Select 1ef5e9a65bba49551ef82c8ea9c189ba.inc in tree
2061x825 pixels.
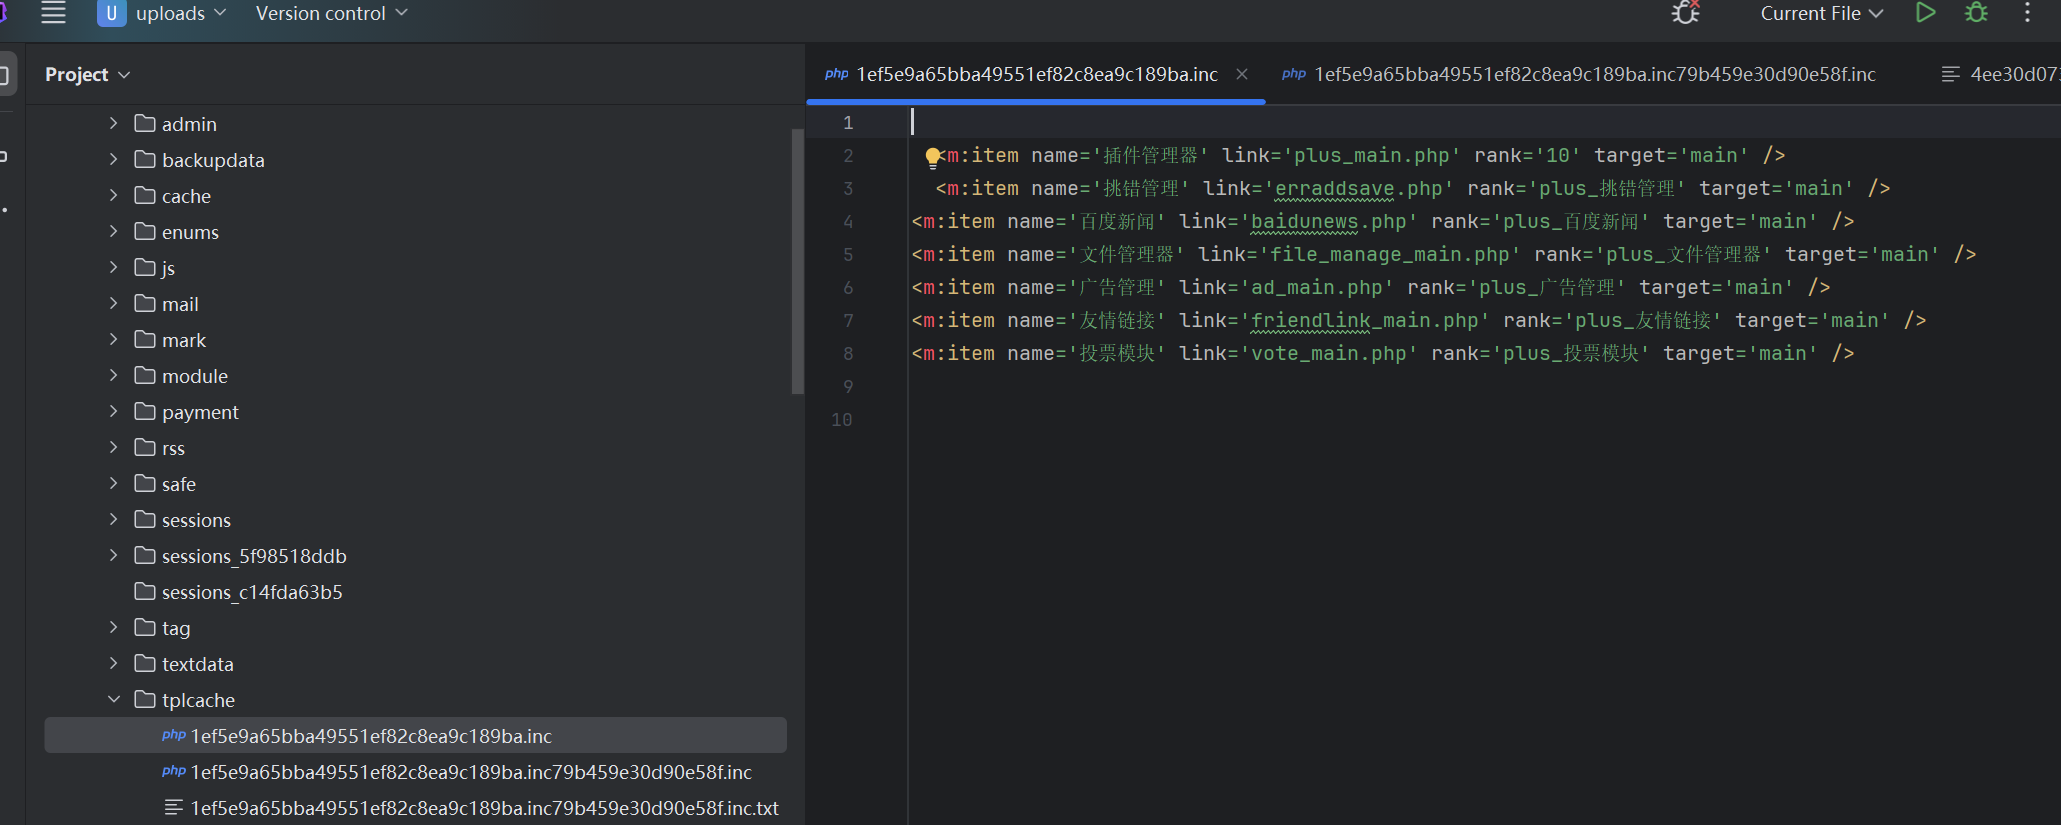pos(415,736)
